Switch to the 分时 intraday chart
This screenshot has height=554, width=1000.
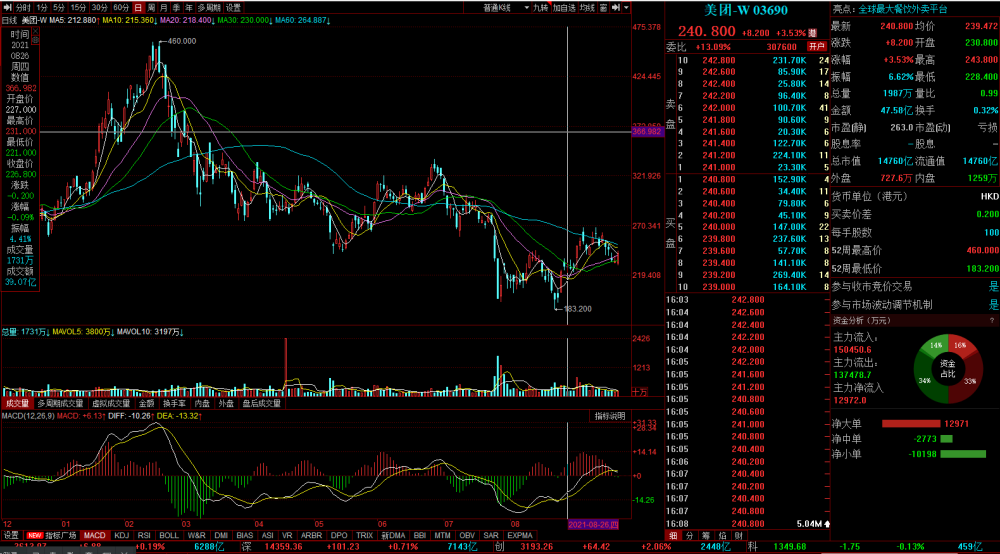pyautogui.click(x=23, y=8)
